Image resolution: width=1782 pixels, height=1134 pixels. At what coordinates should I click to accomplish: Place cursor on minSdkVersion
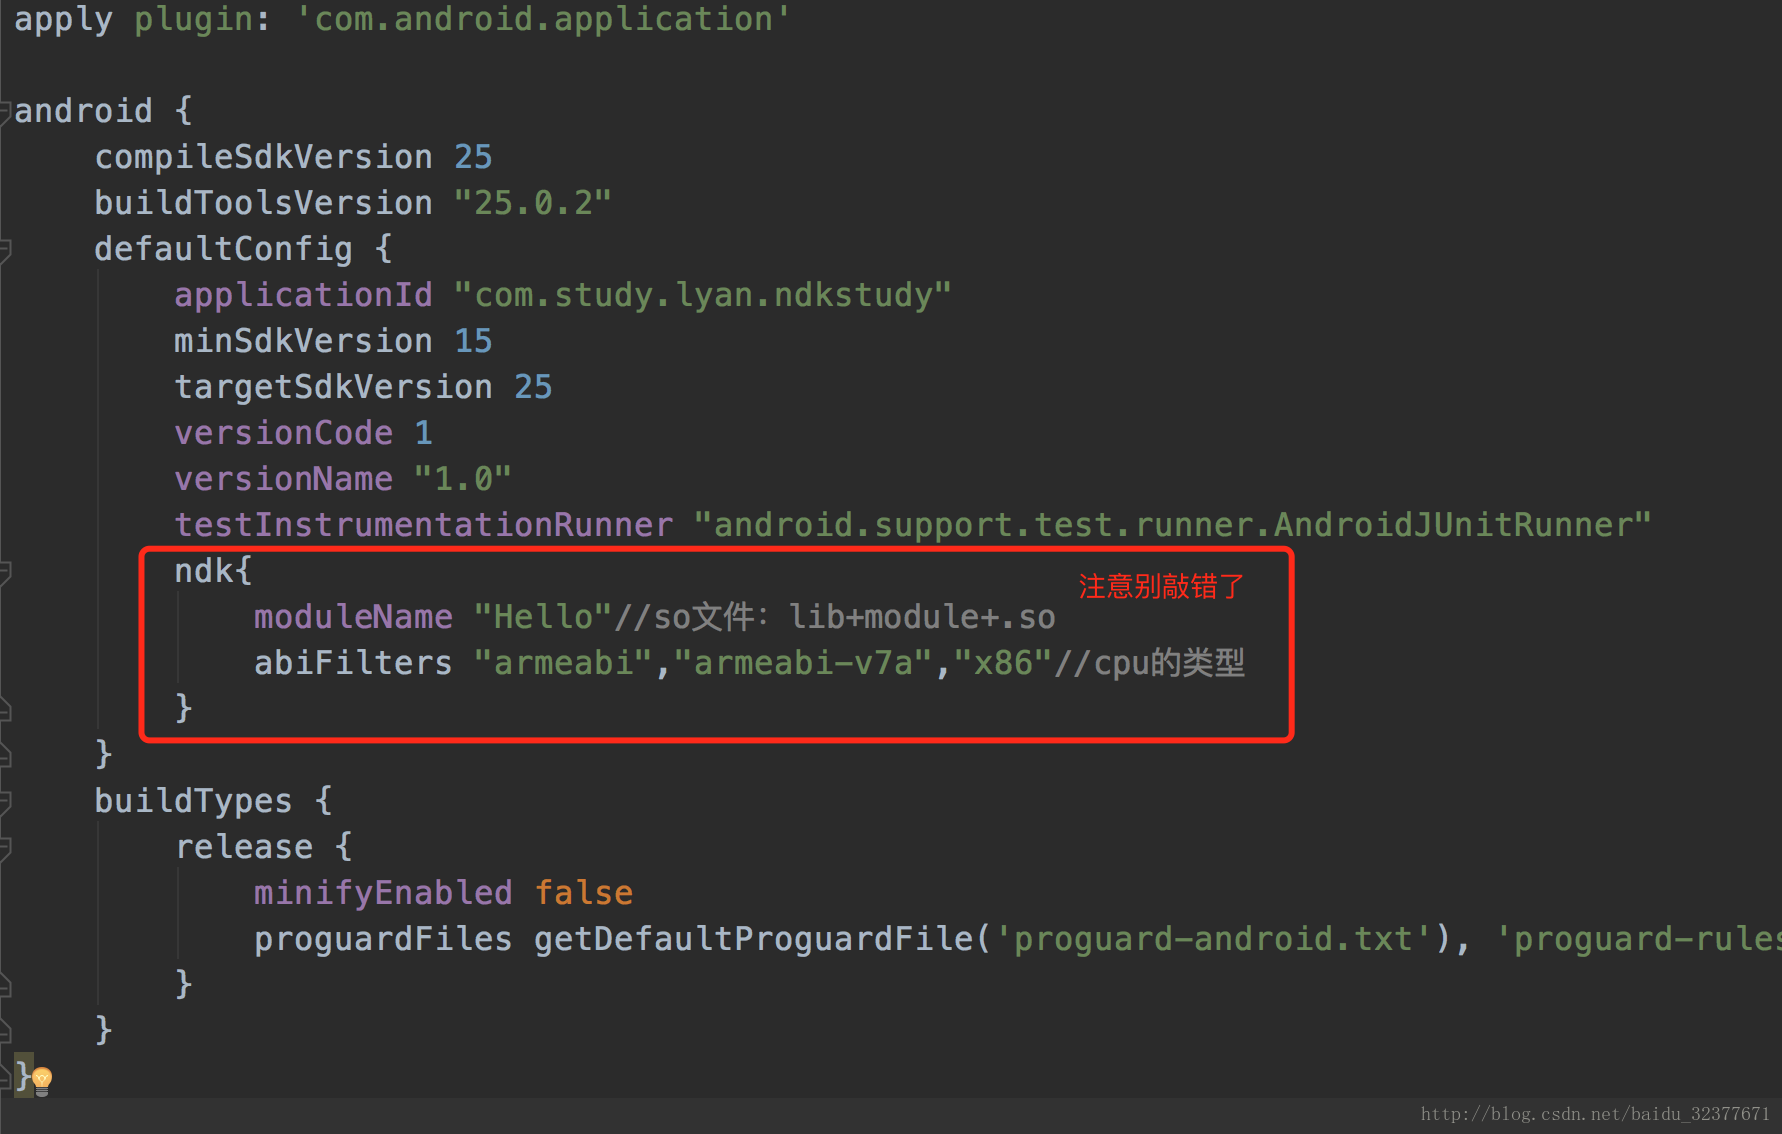tap(303, 341)
